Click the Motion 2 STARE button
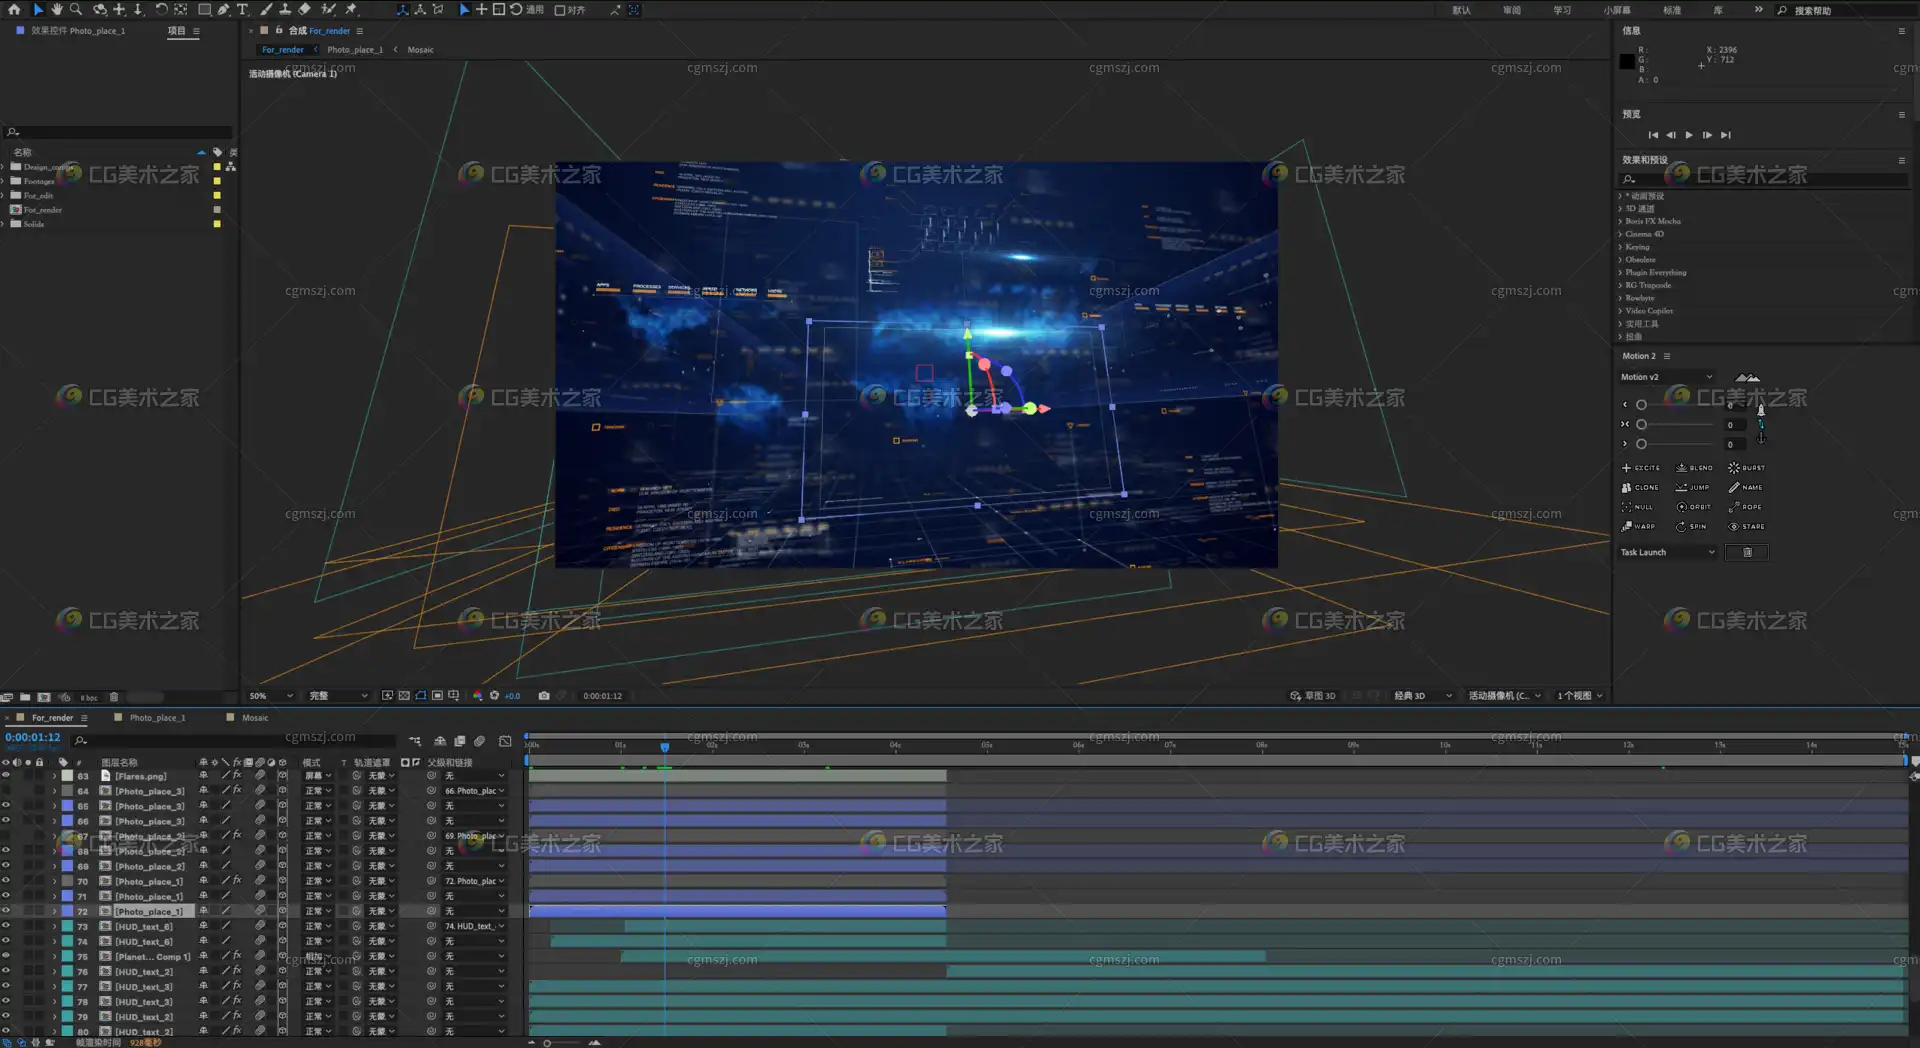This screenshot has height=1048, width=1920. [x=1747, y=526]
